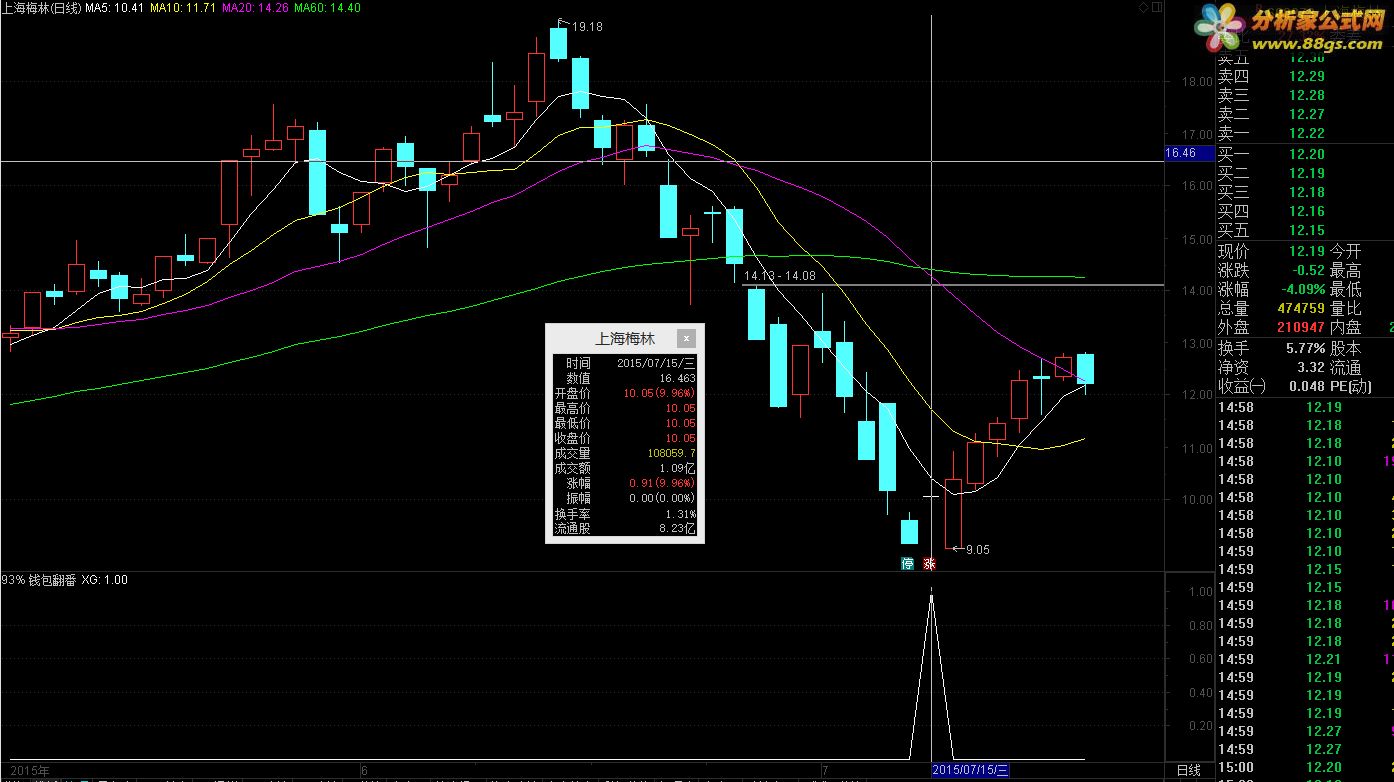This screenshot has width=1394, height=782.
Task: Click the 买二 12.19 bid row
Action: coord(1271,173)
